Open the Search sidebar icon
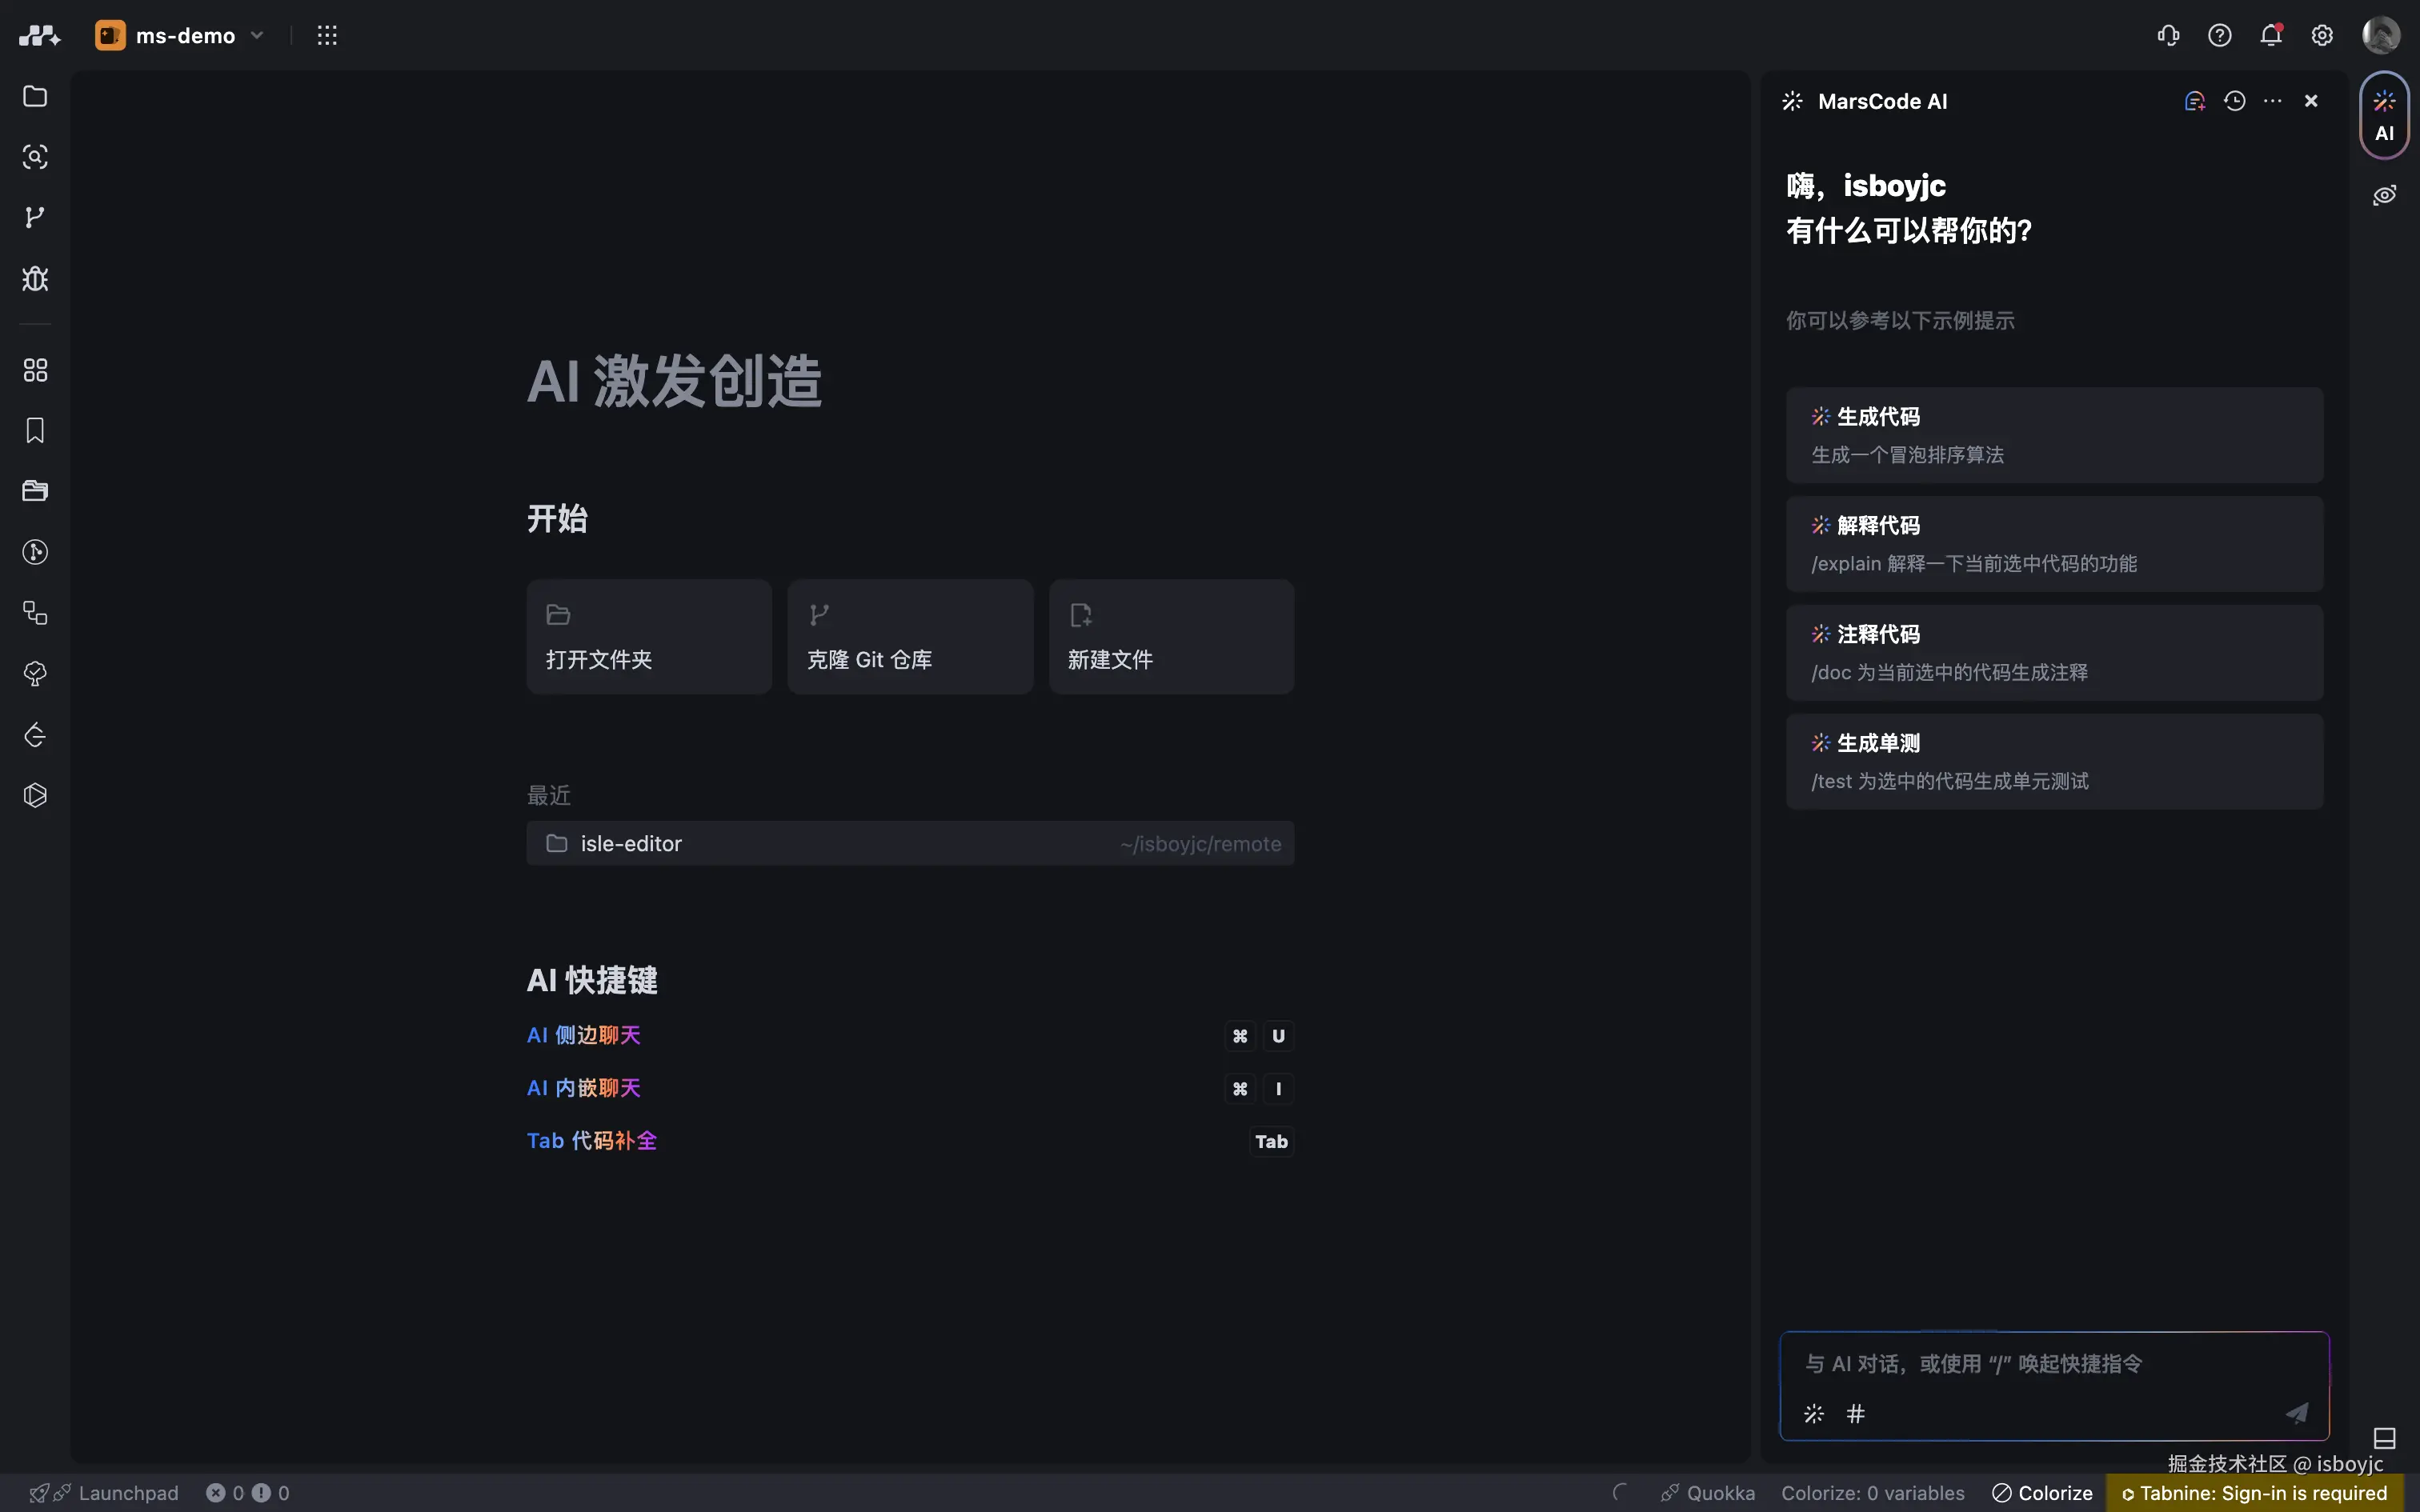Image resolution: width=2420 pixels, height=1512 pixels. tap(35, 157)
